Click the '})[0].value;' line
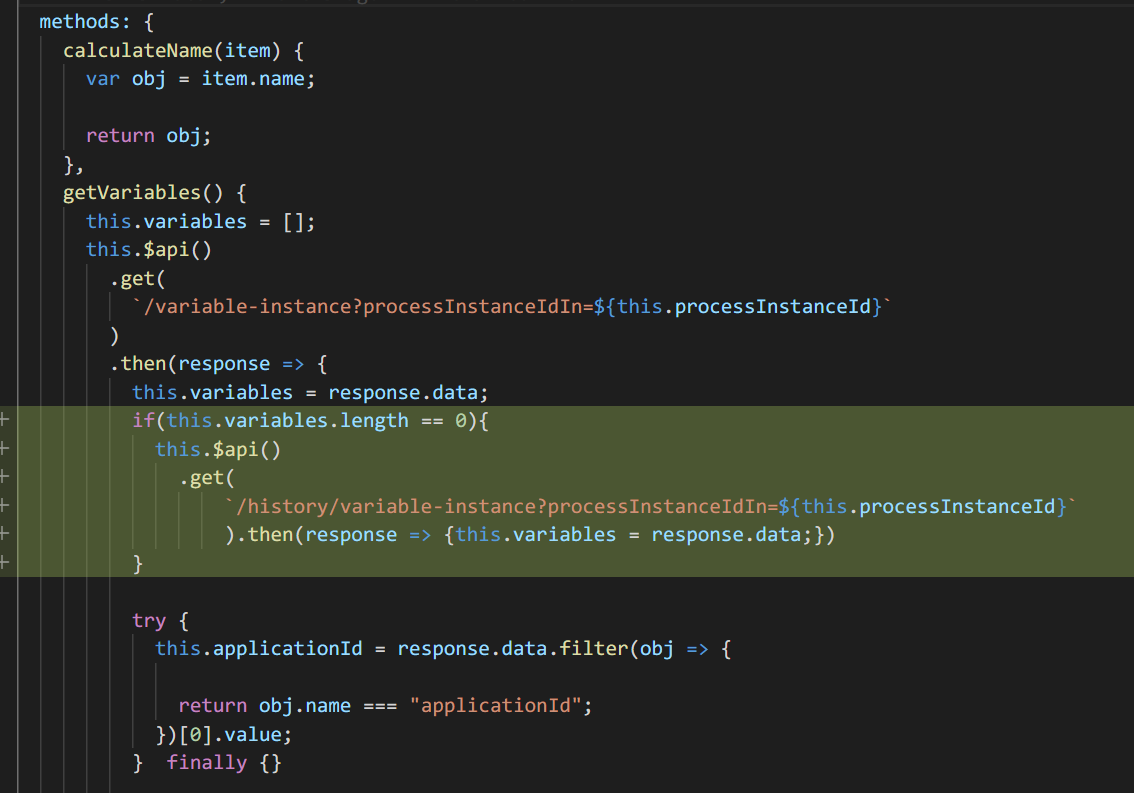The image size is (1134, 793). 223,735
